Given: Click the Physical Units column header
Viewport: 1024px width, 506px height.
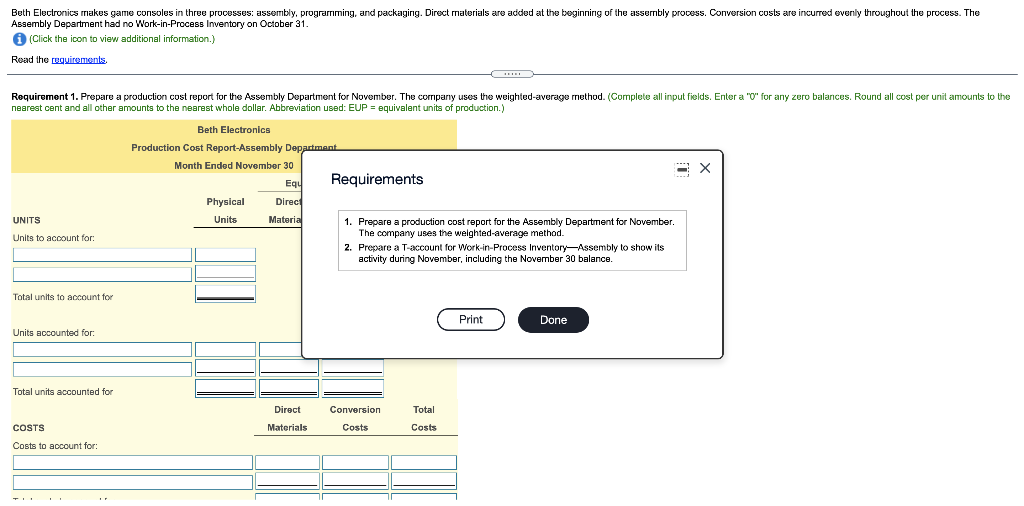Looking at the screenshot, I should pyautogui.click(x=225, y=211).
